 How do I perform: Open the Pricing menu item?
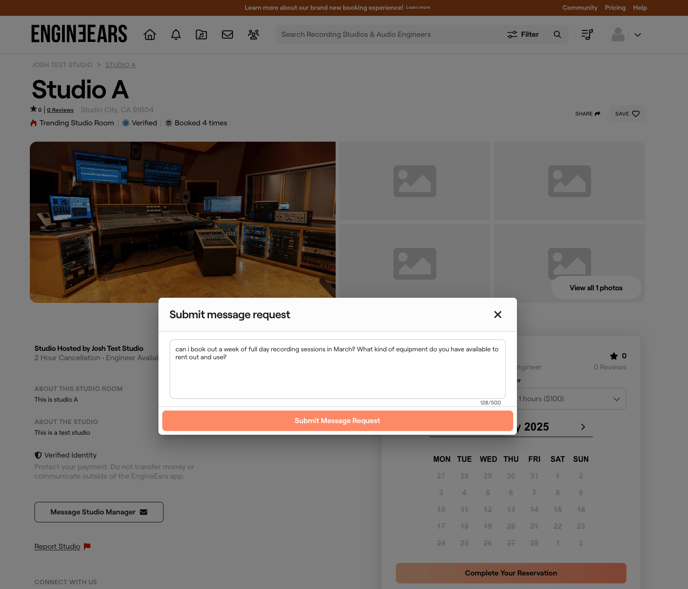click(615, 7)
